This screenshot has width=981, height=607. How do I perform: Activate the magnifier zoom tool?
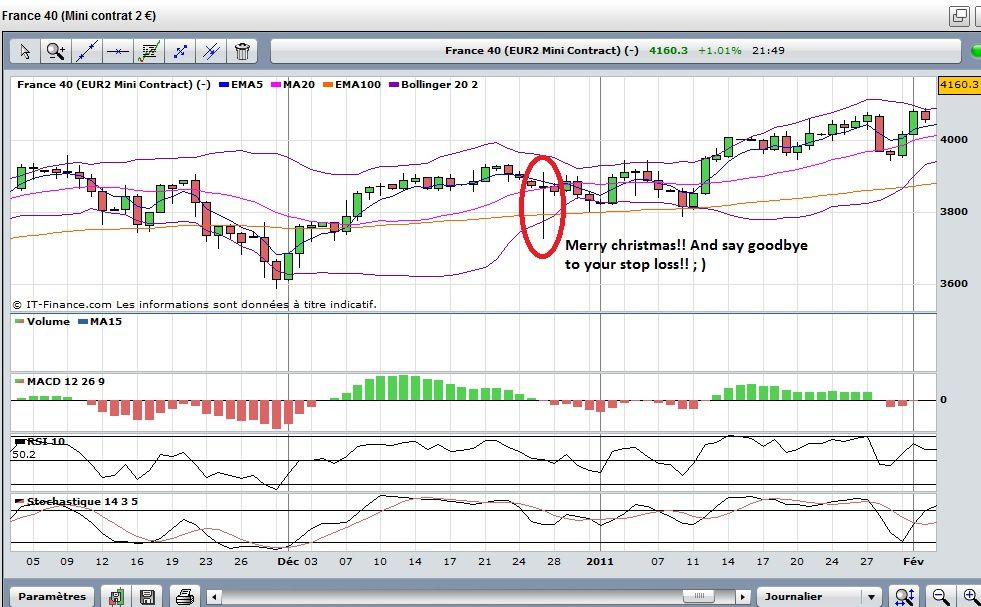(x=56, y=51)
